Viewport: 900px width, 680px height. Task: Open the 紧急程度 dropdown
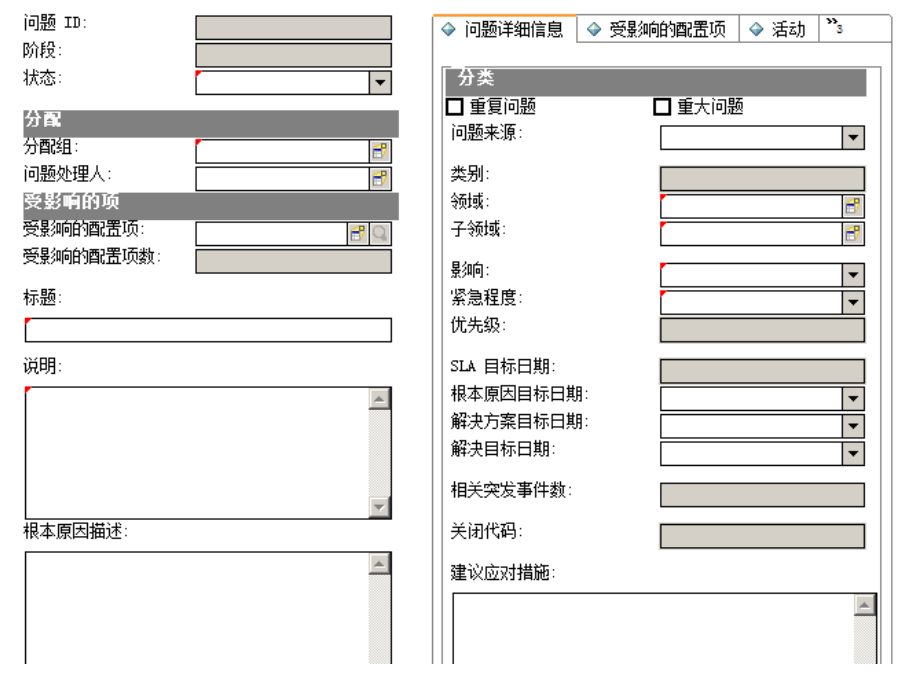pos(853,302)
